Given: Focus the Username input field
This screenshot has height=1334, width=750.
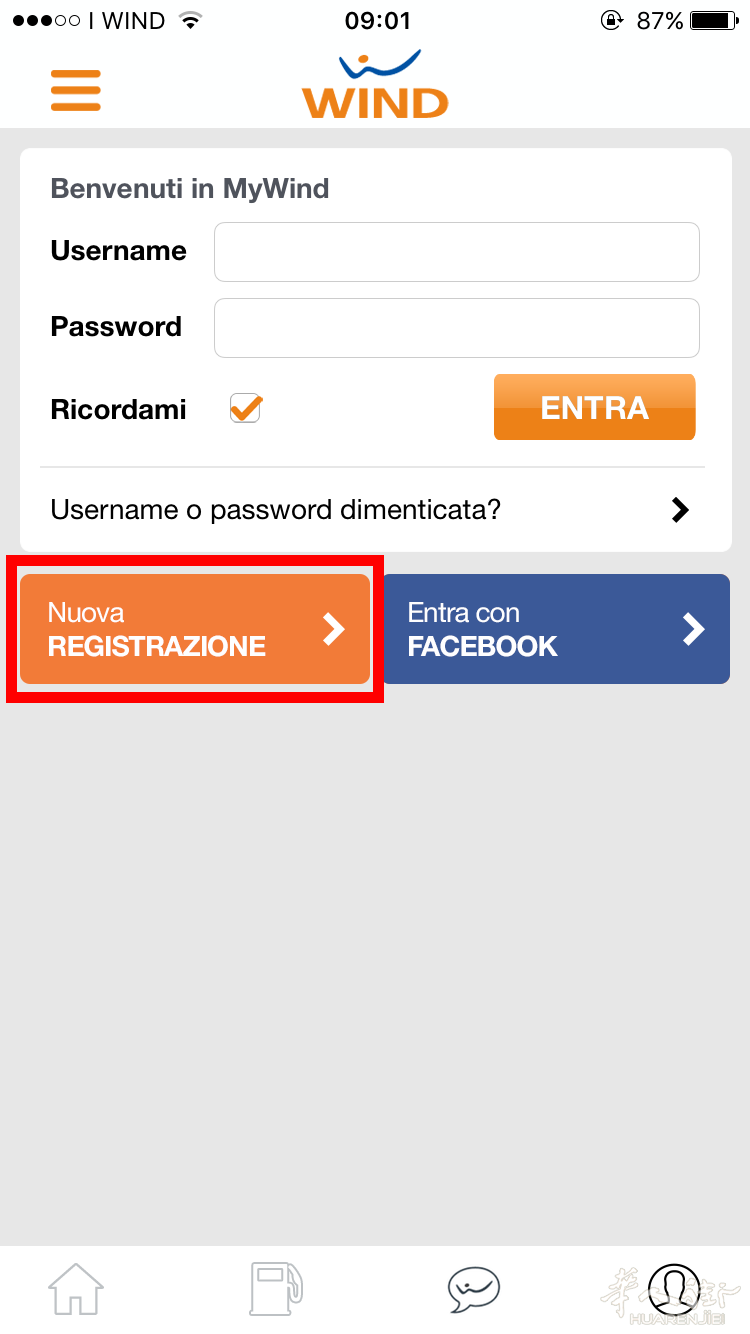Looking at the screenshot, I should pyautogui.click(x=456, y=252).
